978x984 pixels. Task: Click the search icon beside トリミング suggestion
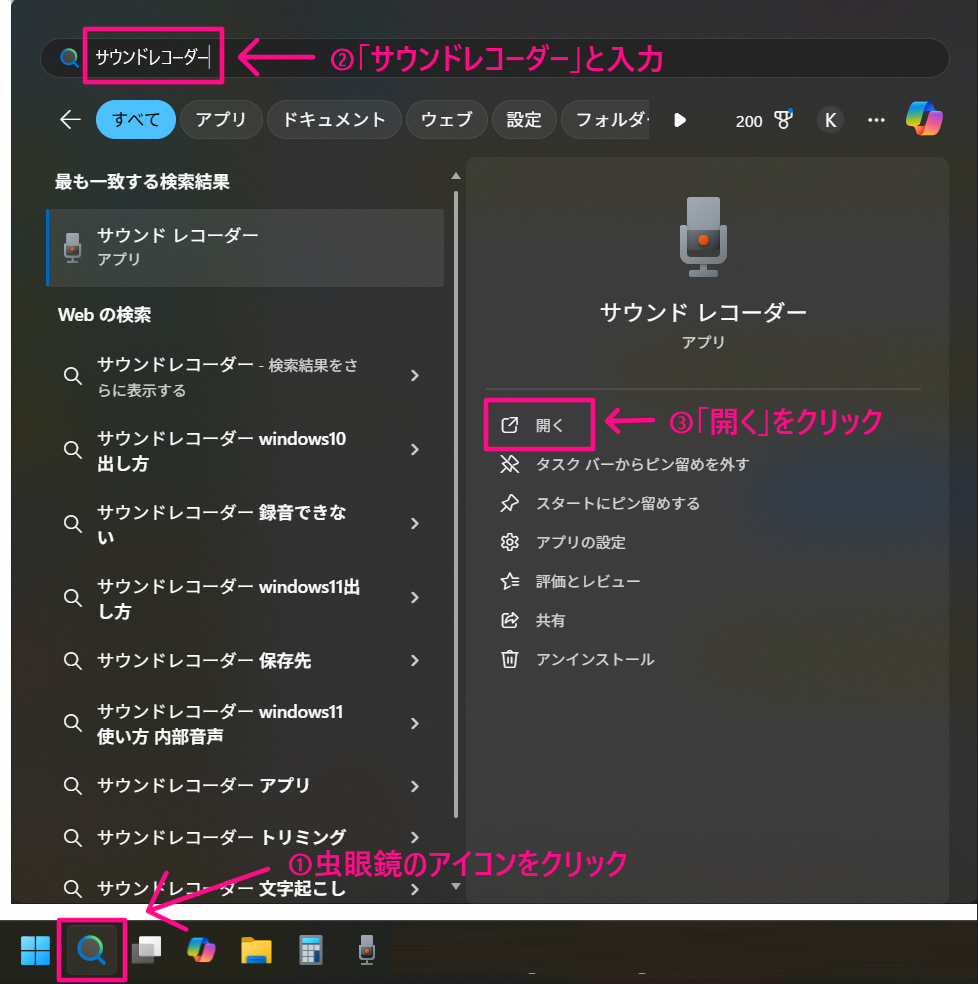point(73,837)
